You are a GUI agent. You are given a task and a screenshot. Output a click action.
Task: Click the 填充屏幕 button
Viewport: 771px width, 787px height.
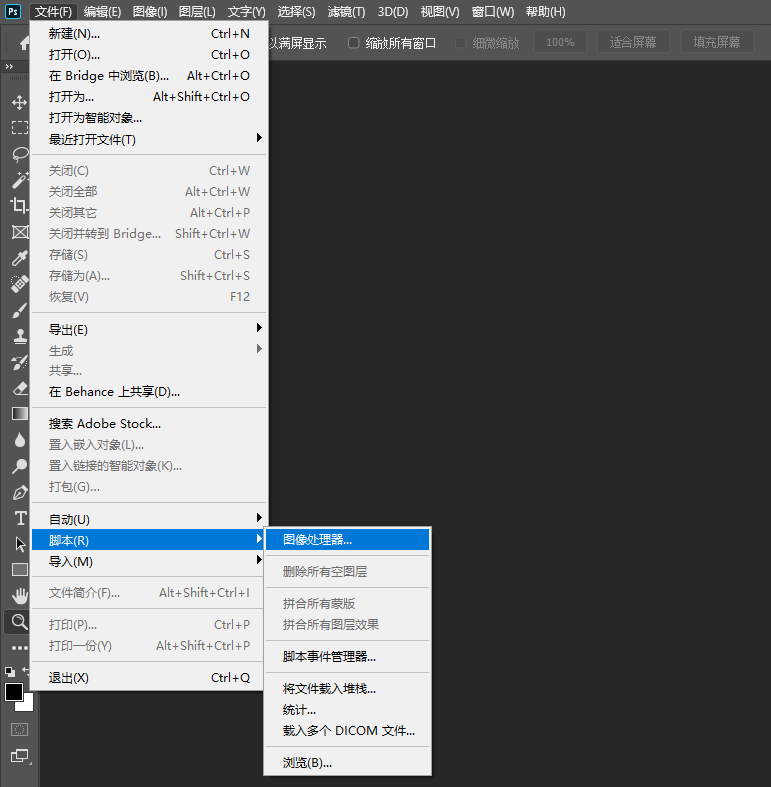click(717, 42)
